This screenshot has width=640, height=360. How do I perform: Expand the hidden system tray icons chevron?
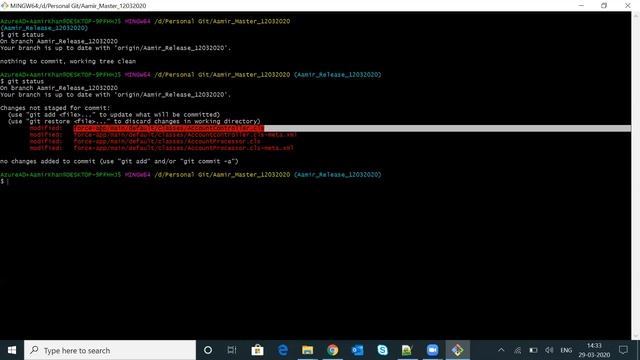click(501, 350)
